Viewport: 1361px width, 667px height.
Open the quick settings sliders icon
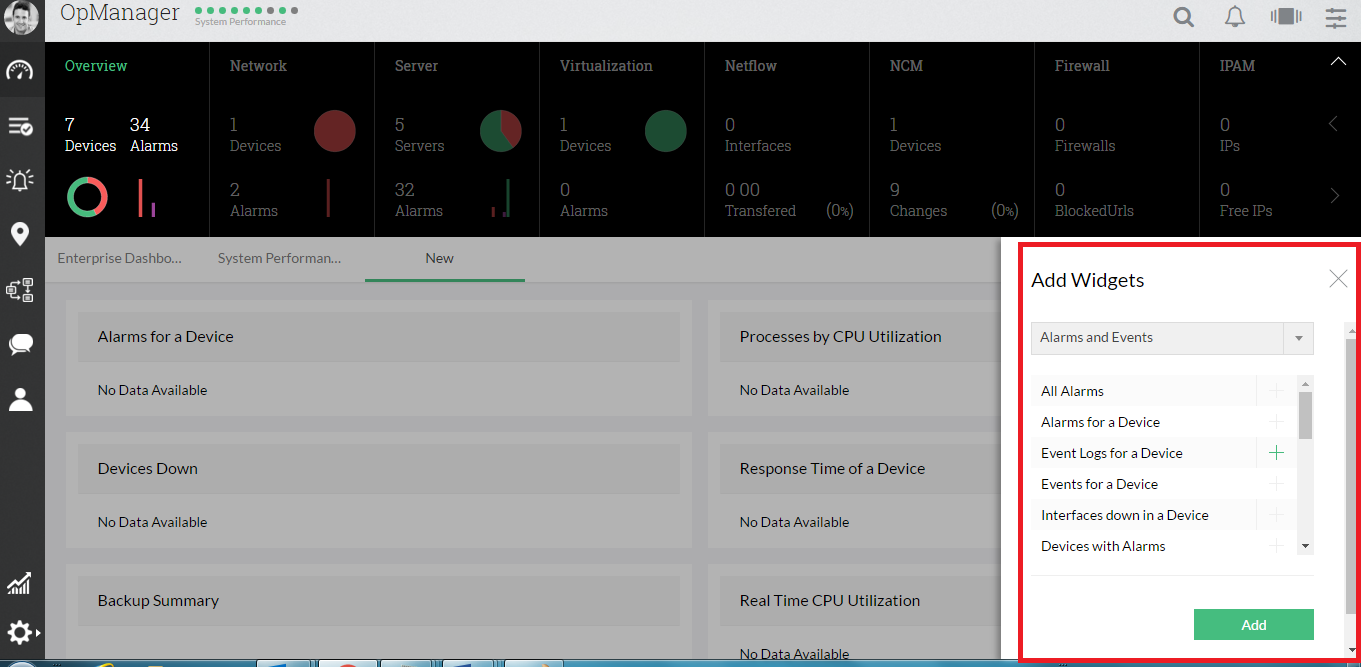(1336, 17)
